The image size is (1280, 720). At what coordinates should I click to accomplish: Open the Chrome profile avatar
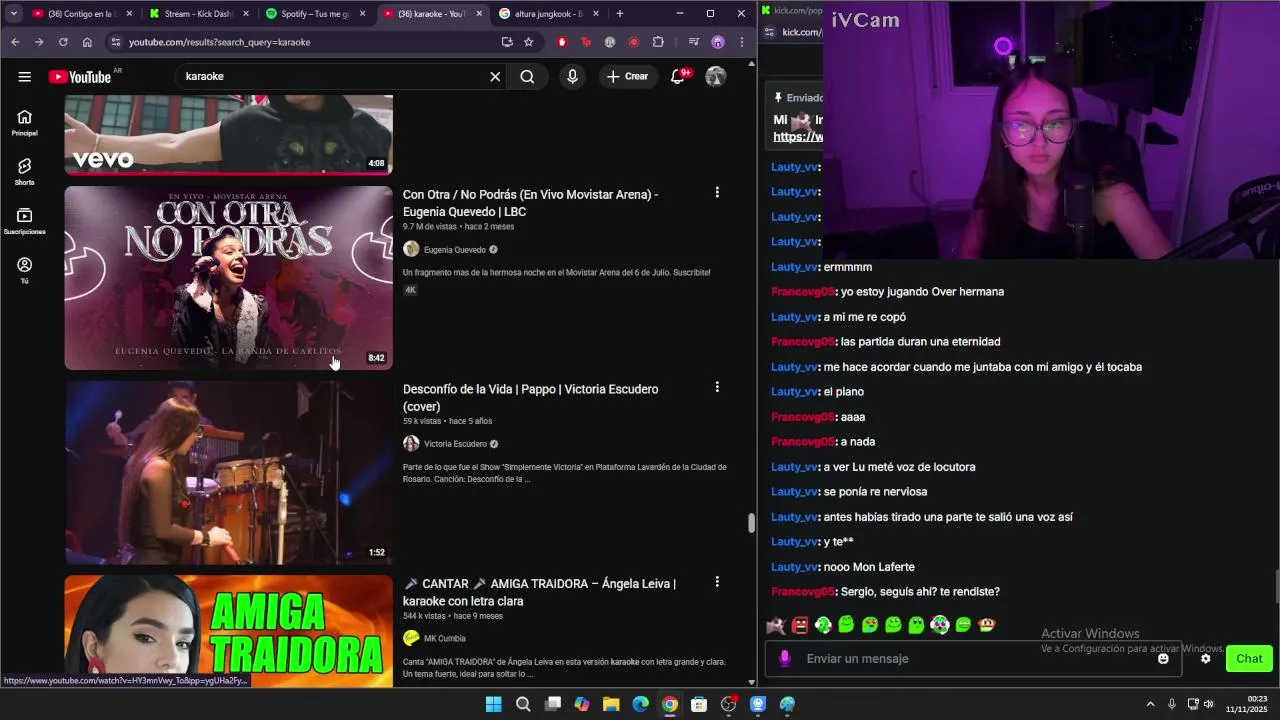click(718, 42)
